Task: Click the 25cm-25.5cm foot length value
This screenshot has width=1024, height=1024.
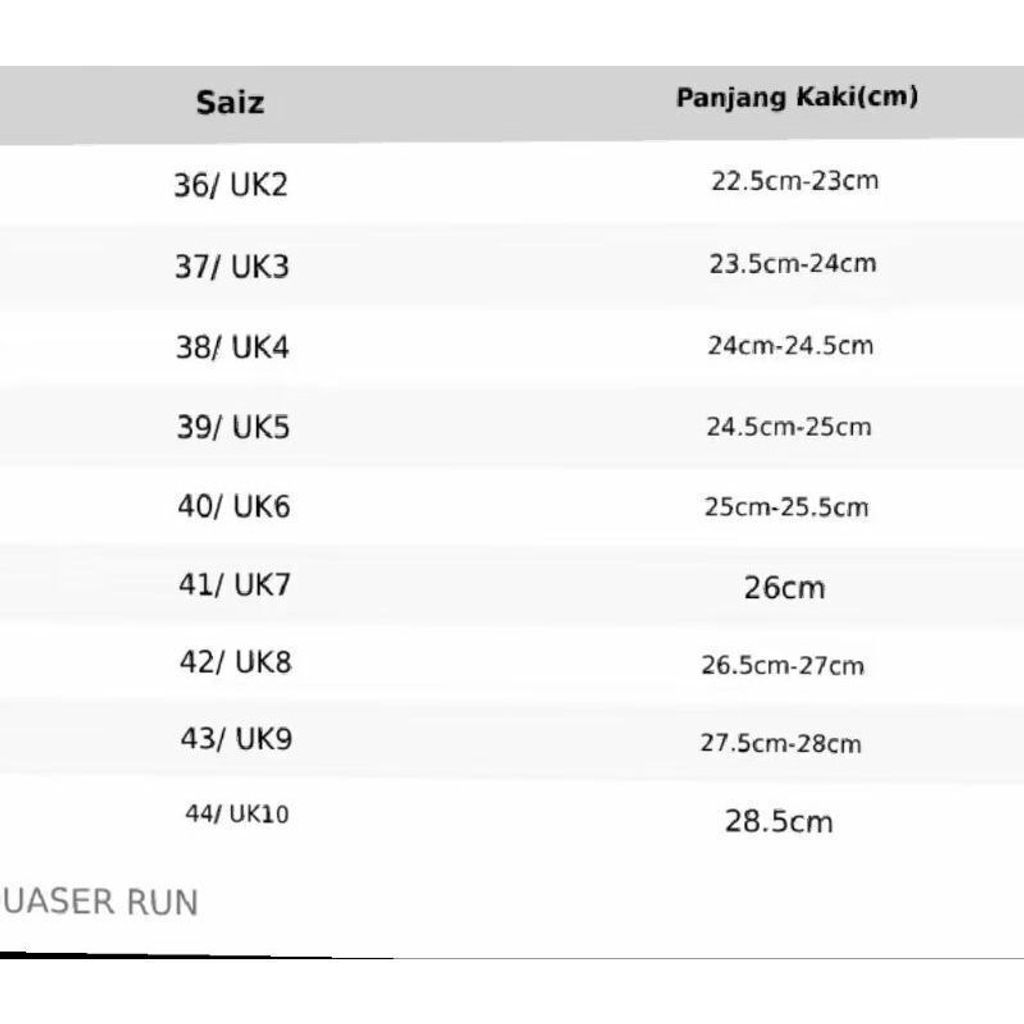Action: (x=786, y=507)
